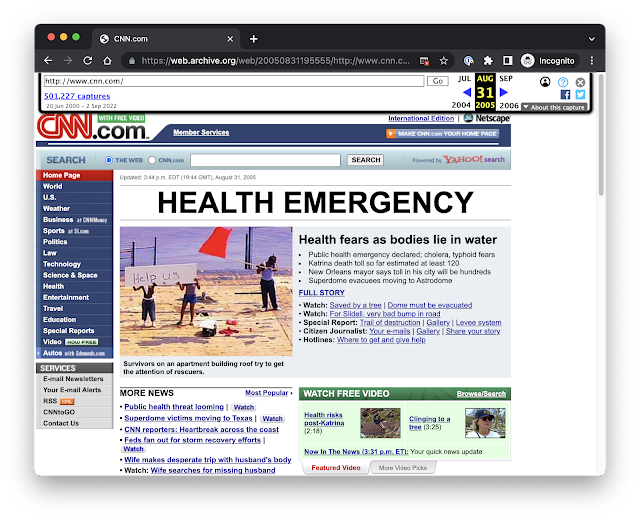The image size is (640, 521).
Task: Open Where to get and give help
Action: [x=381, y=340]
